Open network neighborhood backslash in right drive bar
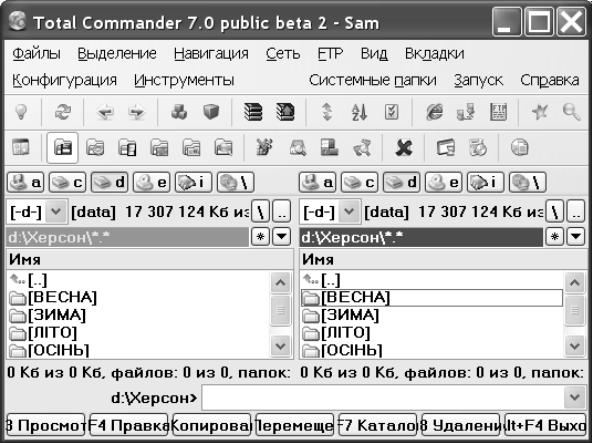This screenshot has width=592, height=443. (528, 183)
